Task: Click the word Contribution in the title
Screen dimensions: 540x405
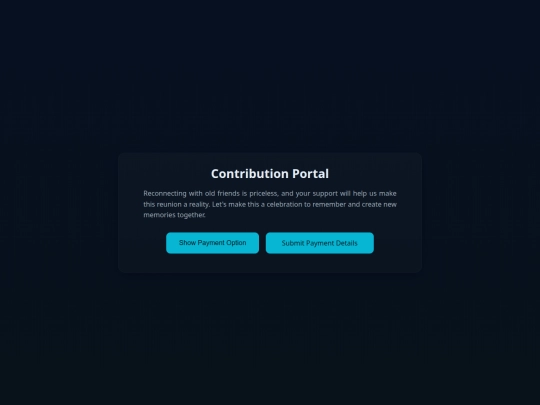Action: [x=250, y=174]
